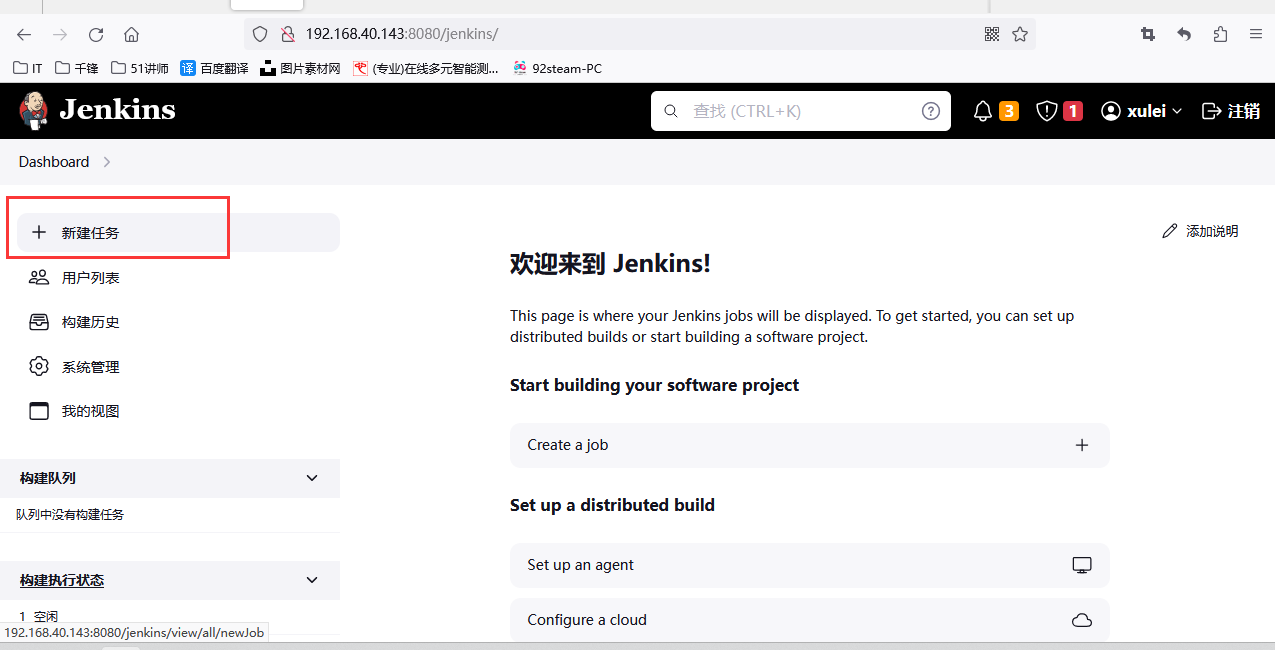The width and height of the screenshot is (1275, 650).
Task: Click the Set up a distributed build heading
Action: [x=612, y=505]
